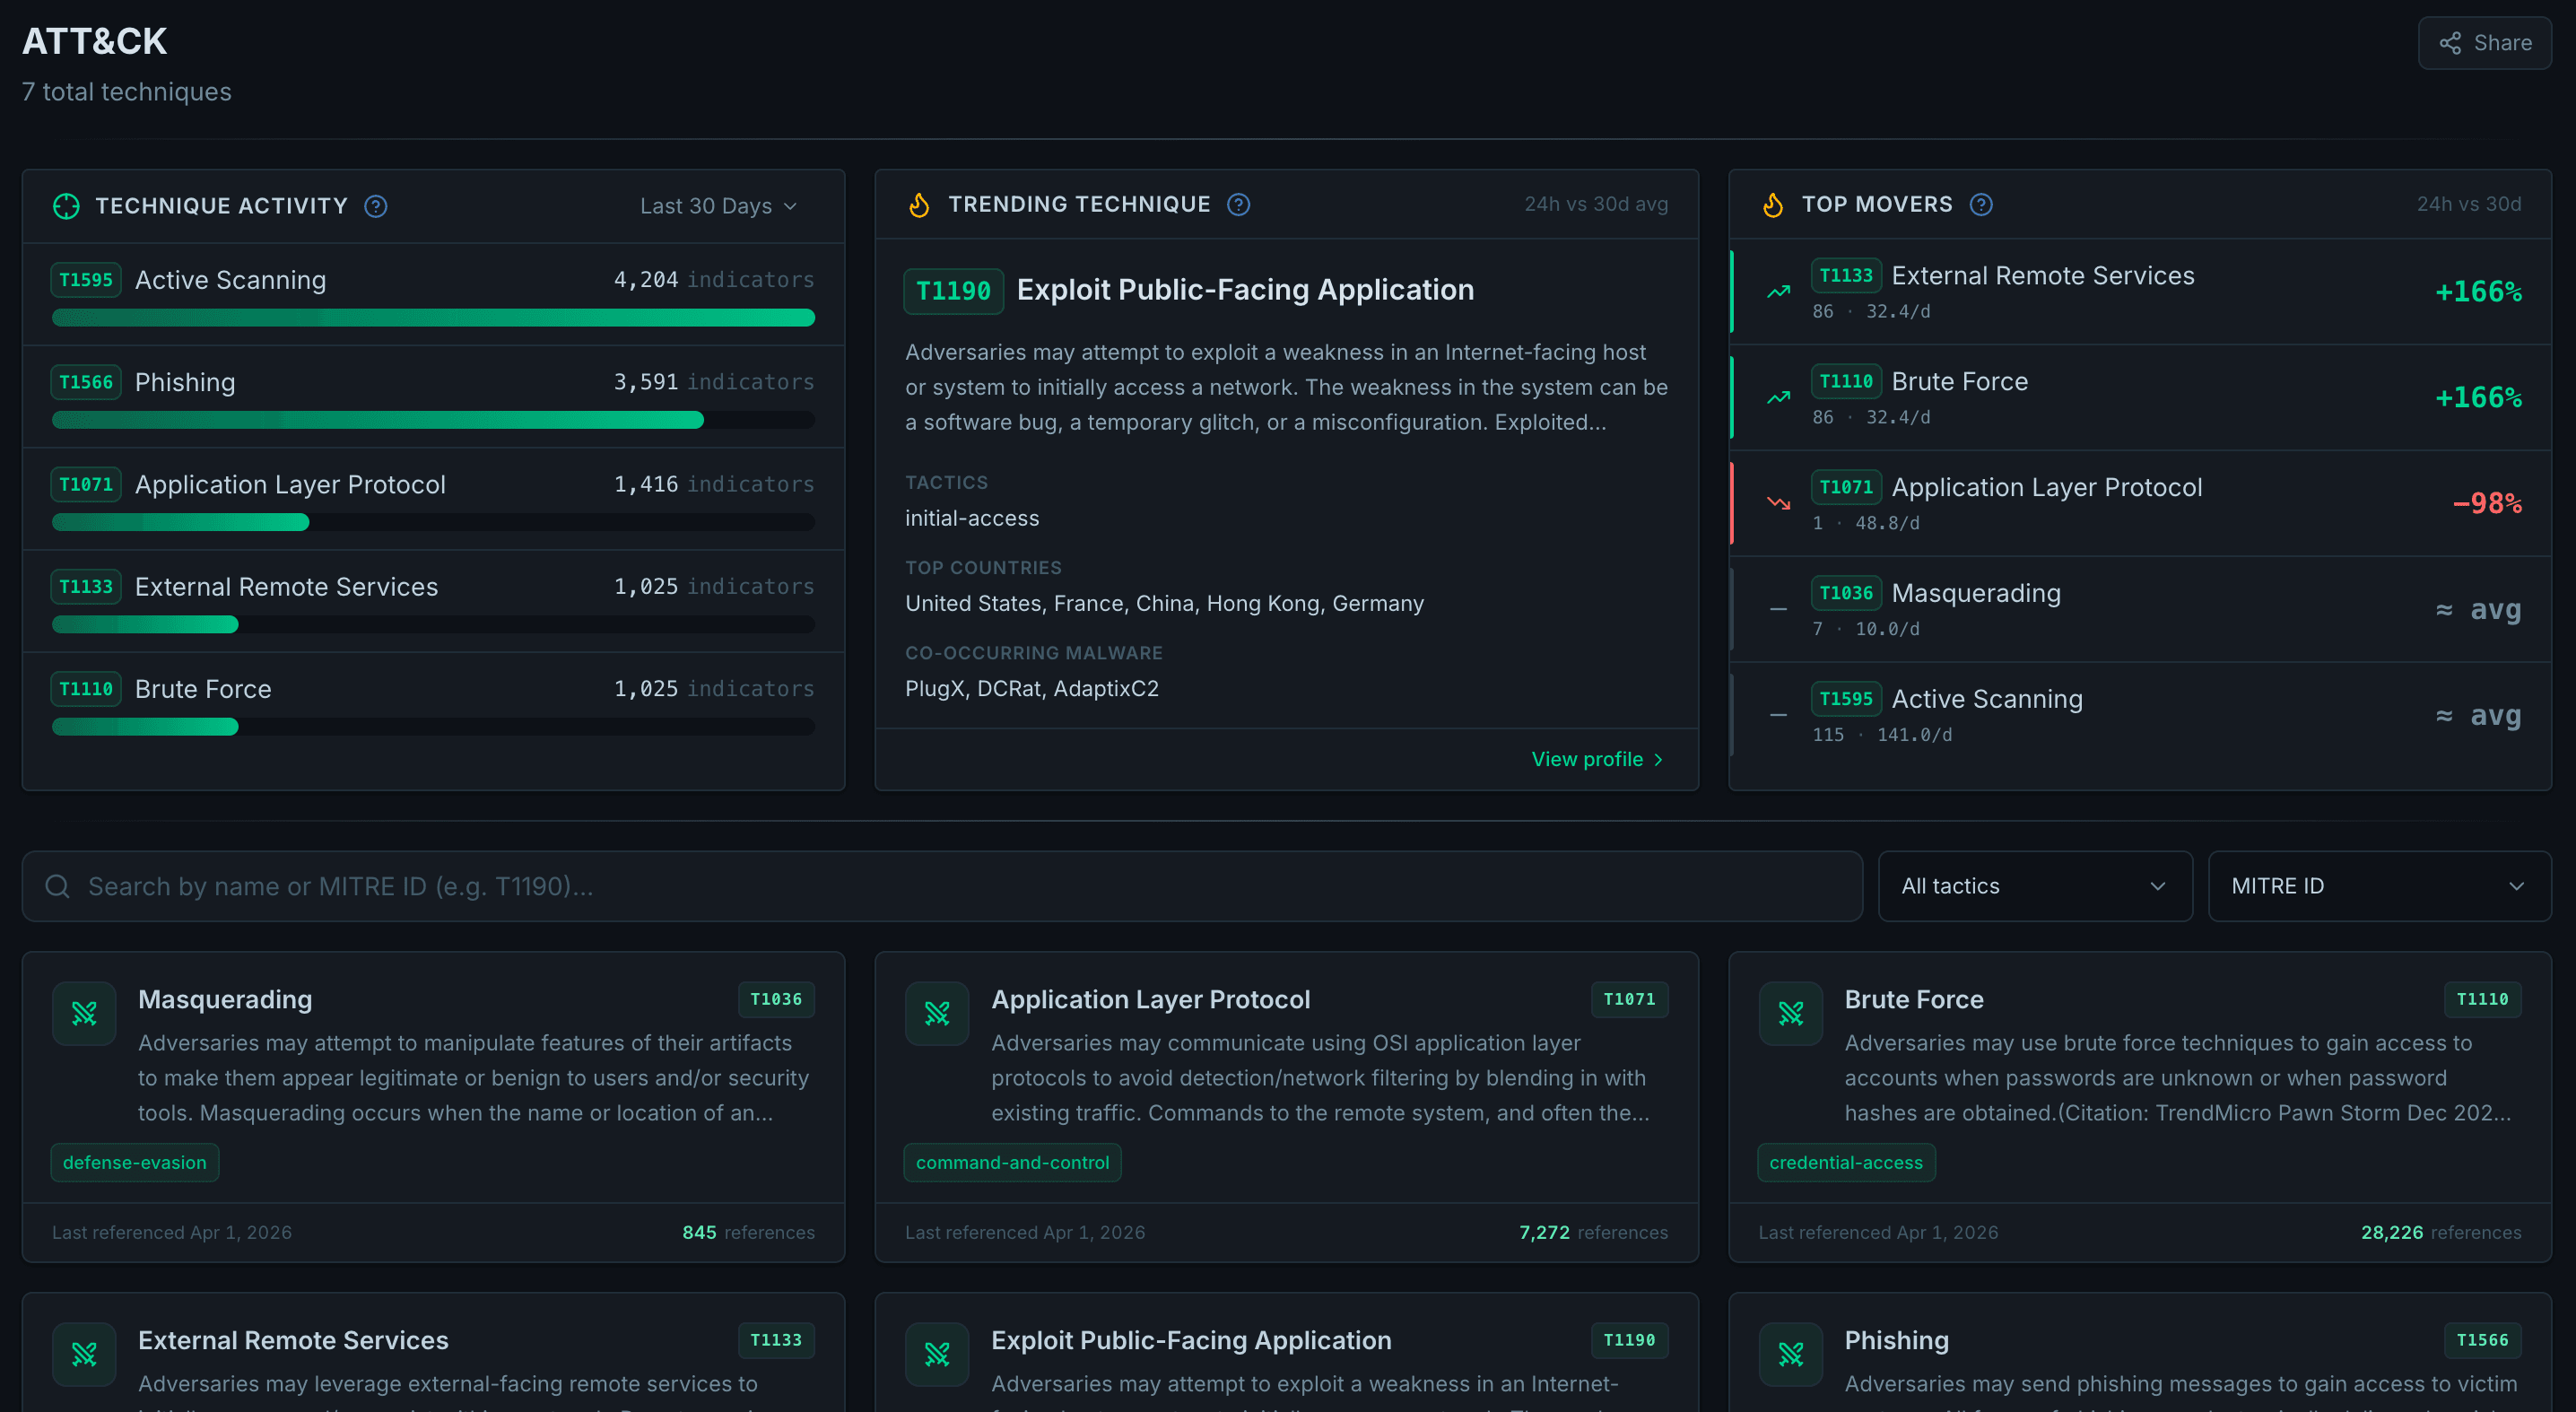Screen dimensions: 2576x1412
Task: Click the T1566 badge on Phishing card
Action: 2482,1340
